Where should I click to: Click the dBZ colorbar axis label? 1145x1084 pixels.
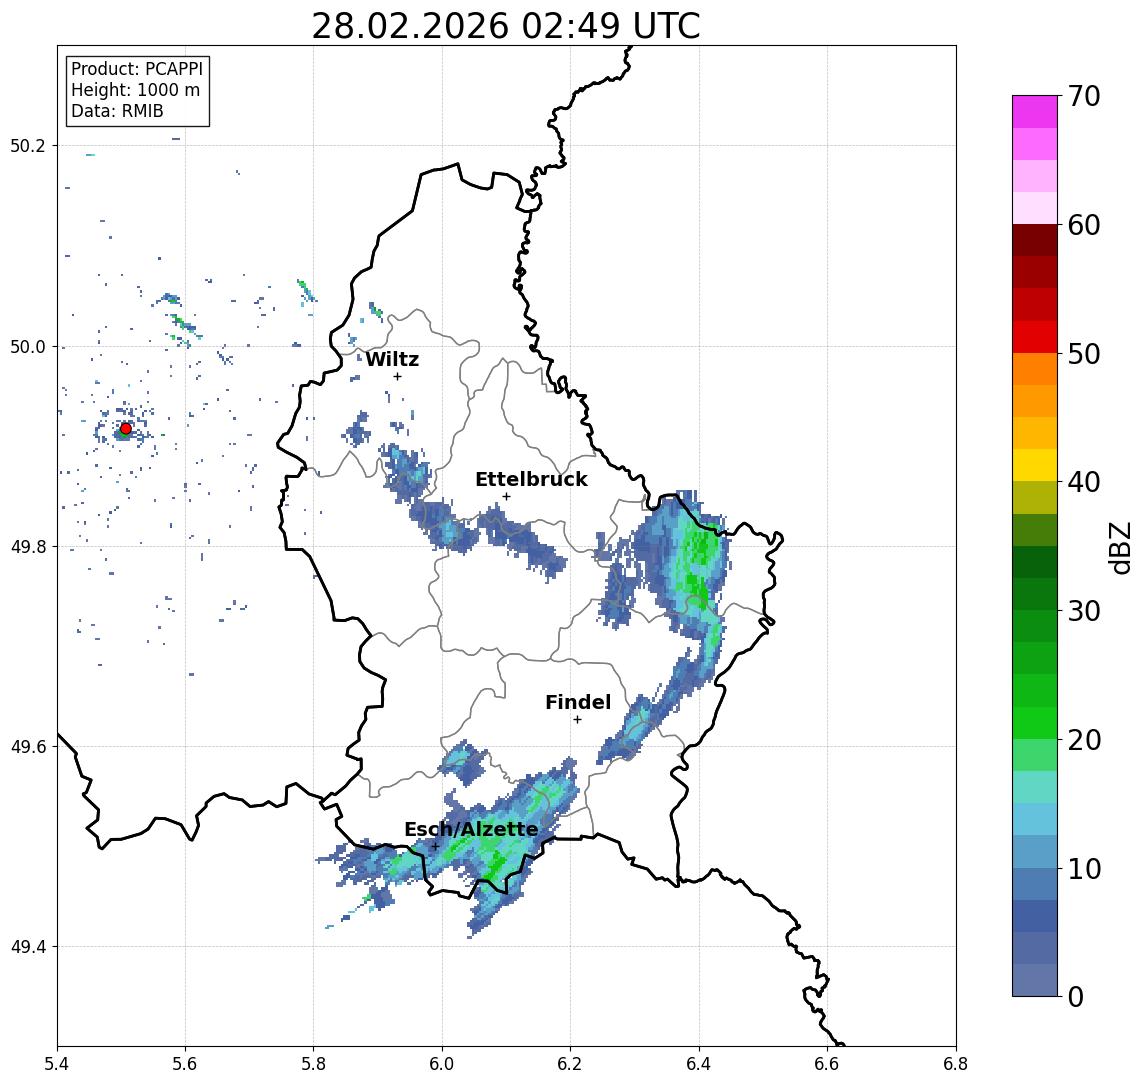[x=1119, y=548]
